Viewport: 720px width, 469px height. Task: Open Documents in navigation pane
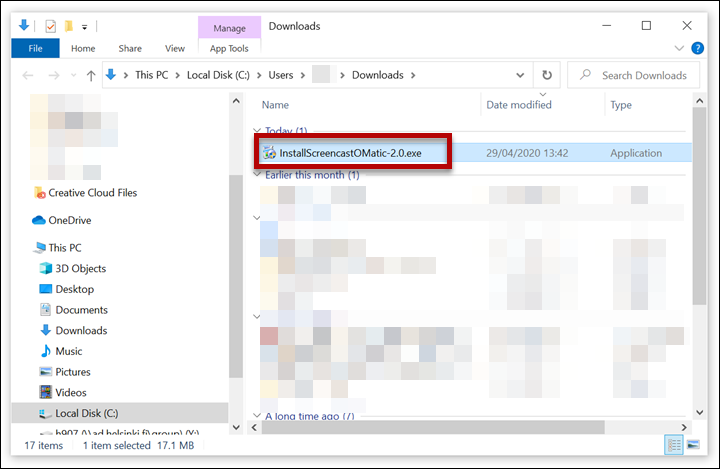point(81,310)
